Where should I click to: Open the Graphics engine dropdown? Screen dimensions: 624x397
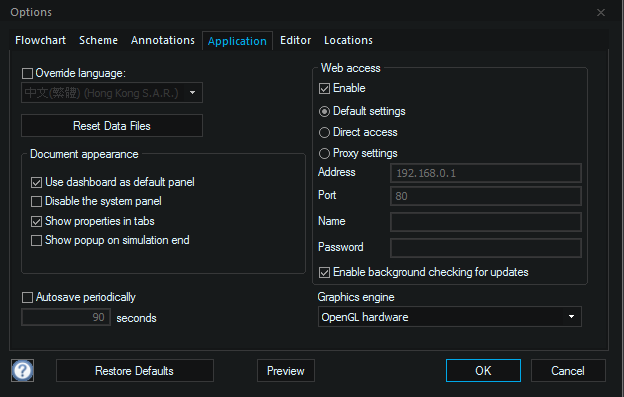pos(450,317)
